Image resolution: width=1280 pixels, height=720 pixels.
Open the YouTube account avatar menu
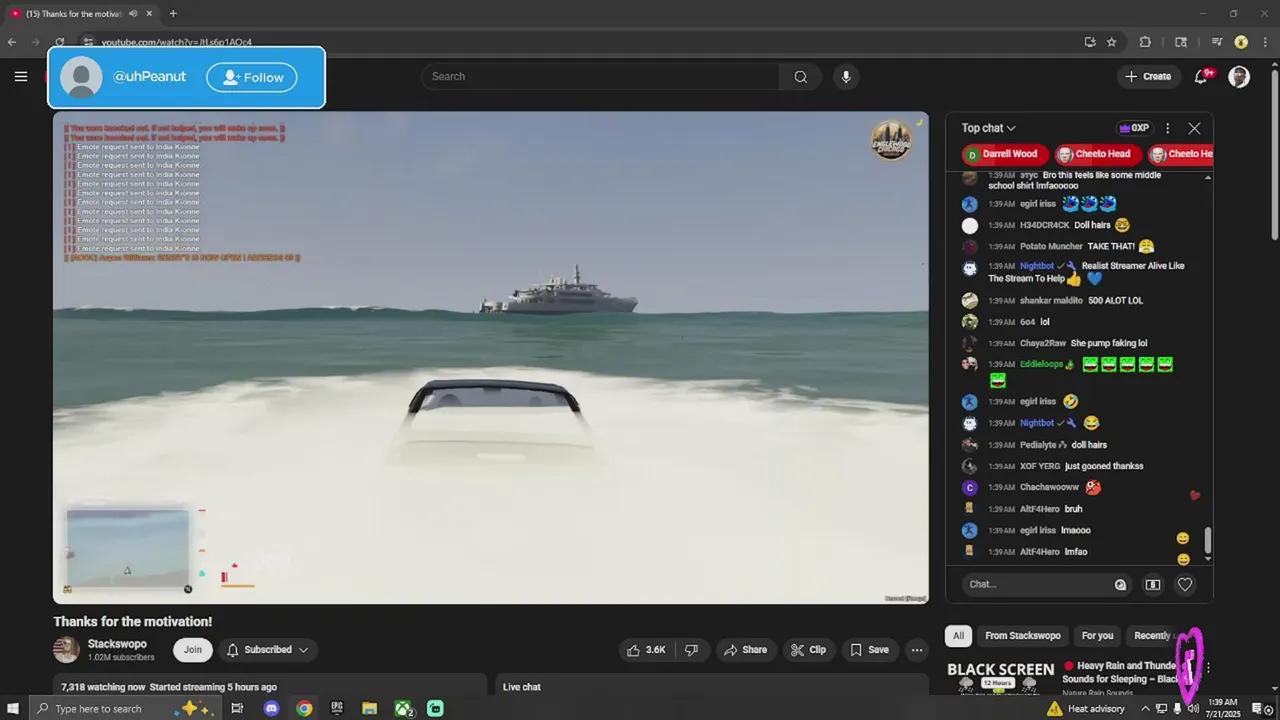click(x=1239, y=77)
